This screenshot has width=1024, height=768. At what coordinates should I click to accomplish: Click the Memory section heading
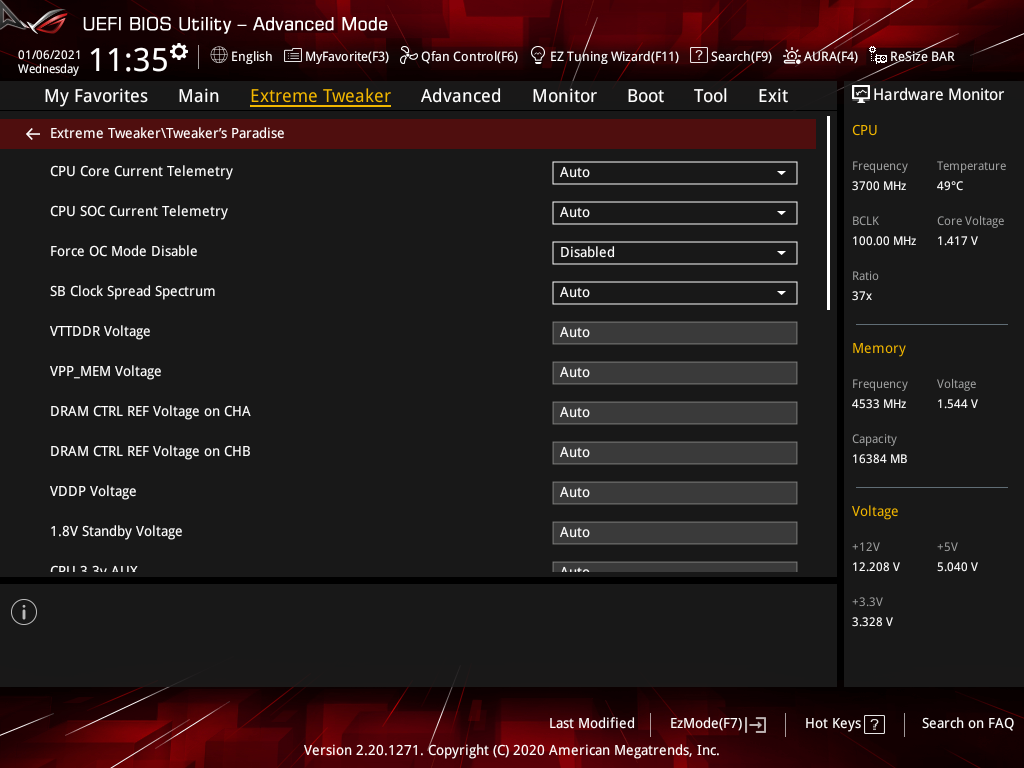coord(878,348)
